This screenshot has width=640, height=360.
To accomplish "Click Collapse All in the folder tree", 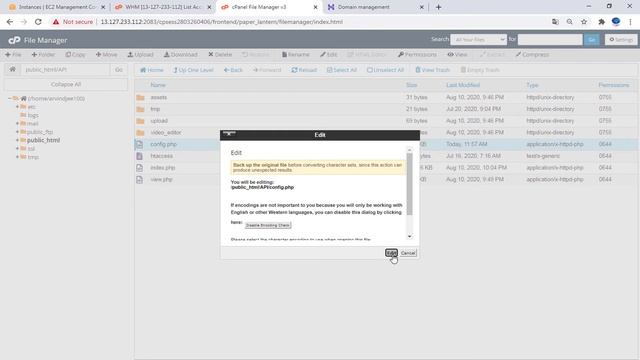I will 66,84.
